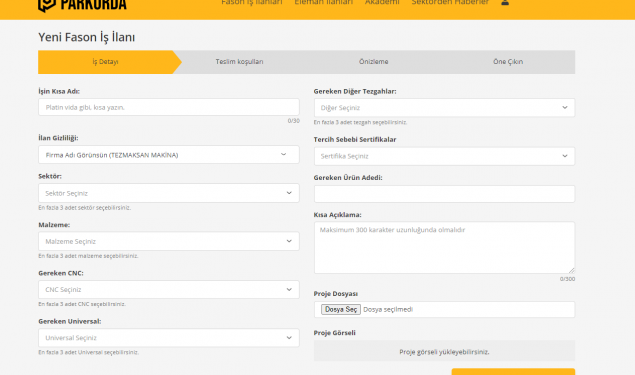Open the Universal Seçiniz dropdown

169,338
